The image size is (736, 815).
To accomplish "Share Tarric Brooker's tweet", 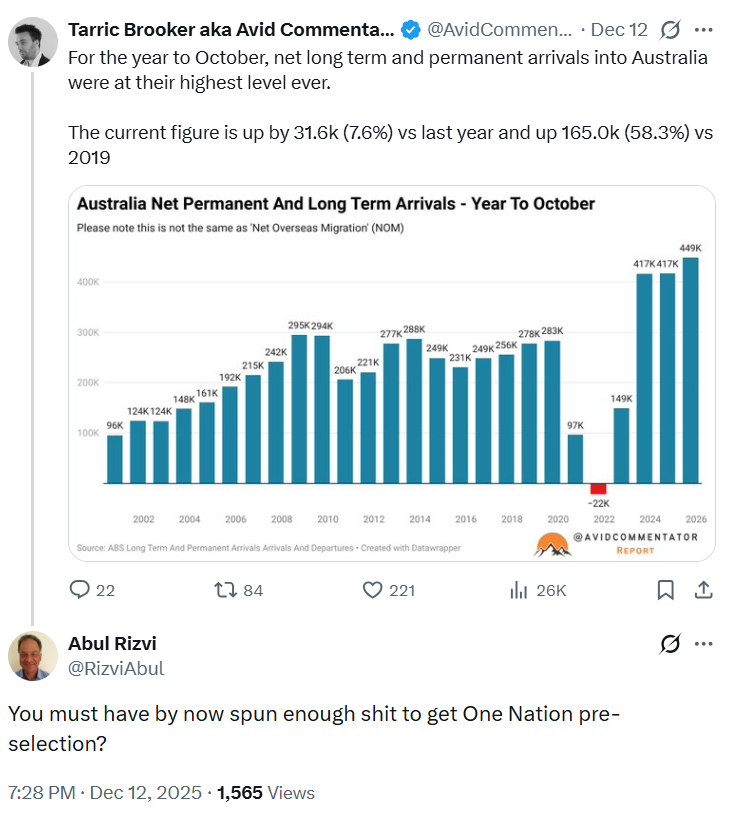I will pyautogui.click(x=703, y=590).
